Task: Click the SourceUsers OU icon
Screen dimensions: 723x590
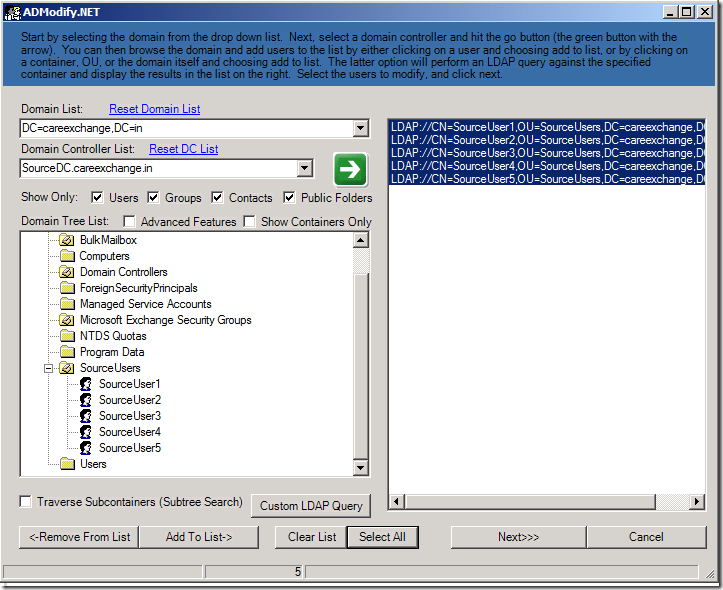Action: [x=67, y=368]
